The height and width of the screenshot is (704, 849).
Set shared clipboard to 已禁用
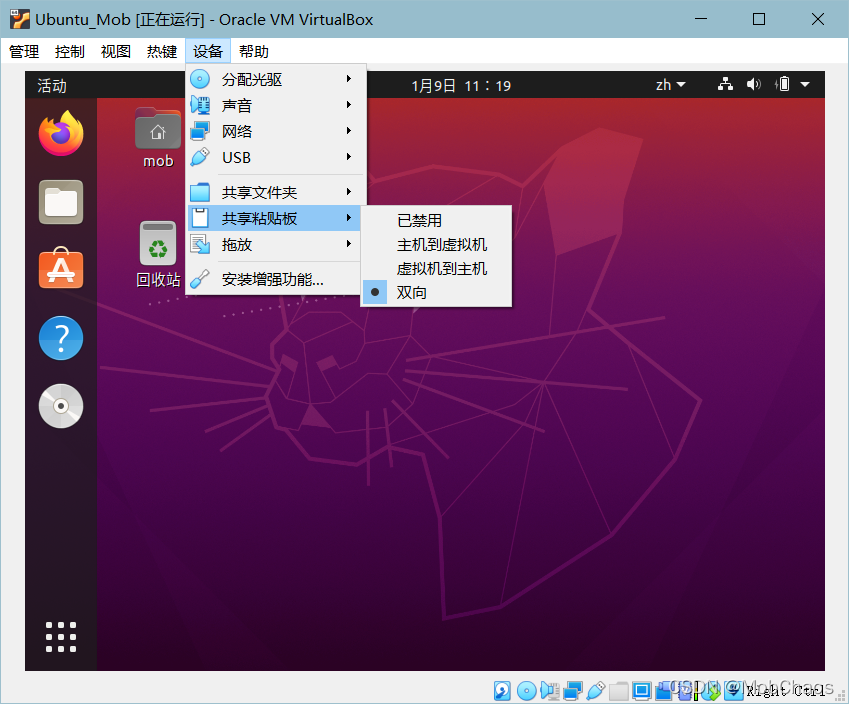[436, 221]
